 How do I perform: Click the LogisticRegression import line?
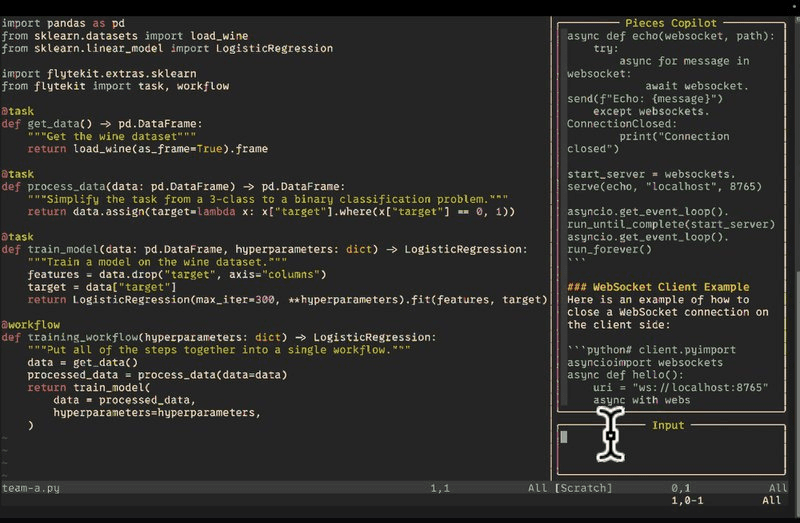tap(167, 48)
